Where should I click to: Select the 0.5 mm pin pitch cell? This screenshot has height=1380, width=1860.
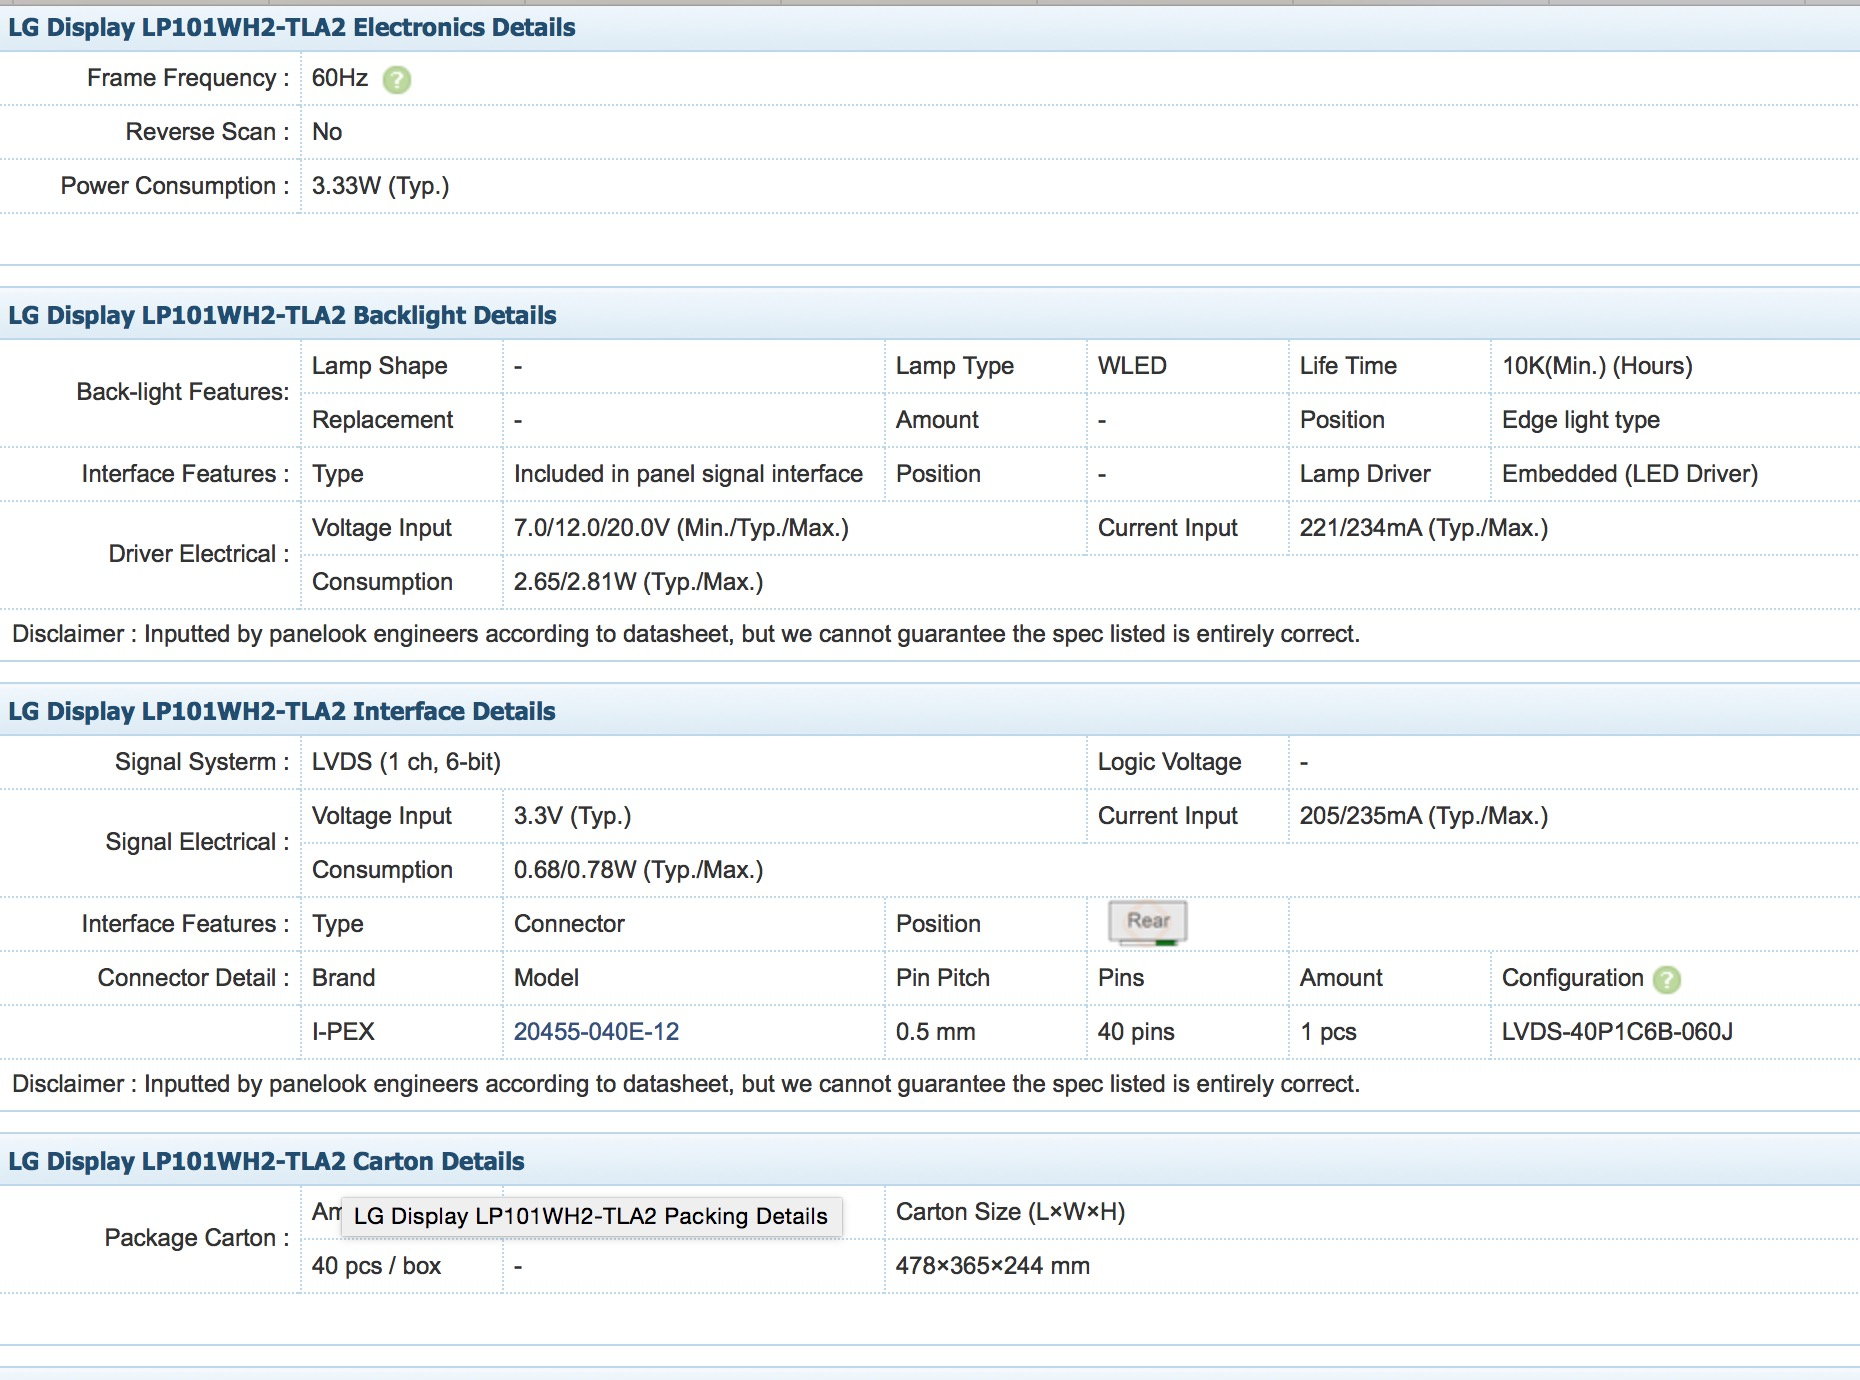click(x=936, y=1031)
